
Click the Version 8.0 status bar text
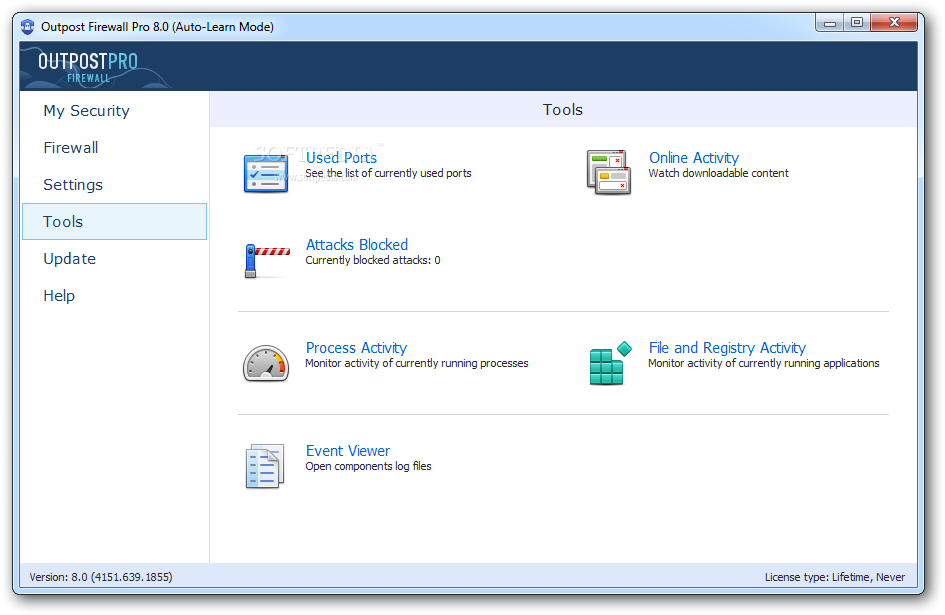click(x=101, y=577)
